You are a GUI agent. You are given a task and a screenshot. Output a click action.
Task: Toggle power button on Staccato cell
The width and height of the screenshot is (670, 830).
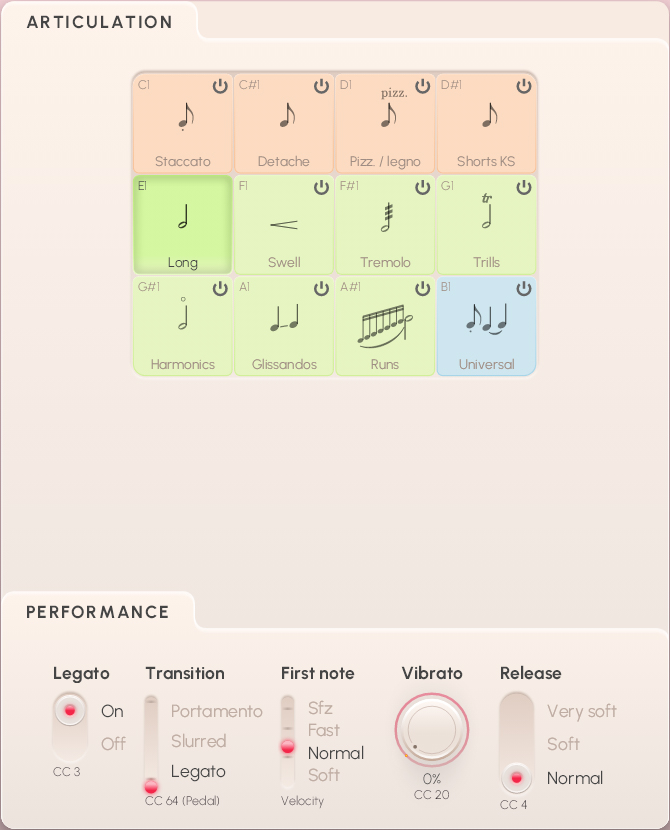point(220,87)
